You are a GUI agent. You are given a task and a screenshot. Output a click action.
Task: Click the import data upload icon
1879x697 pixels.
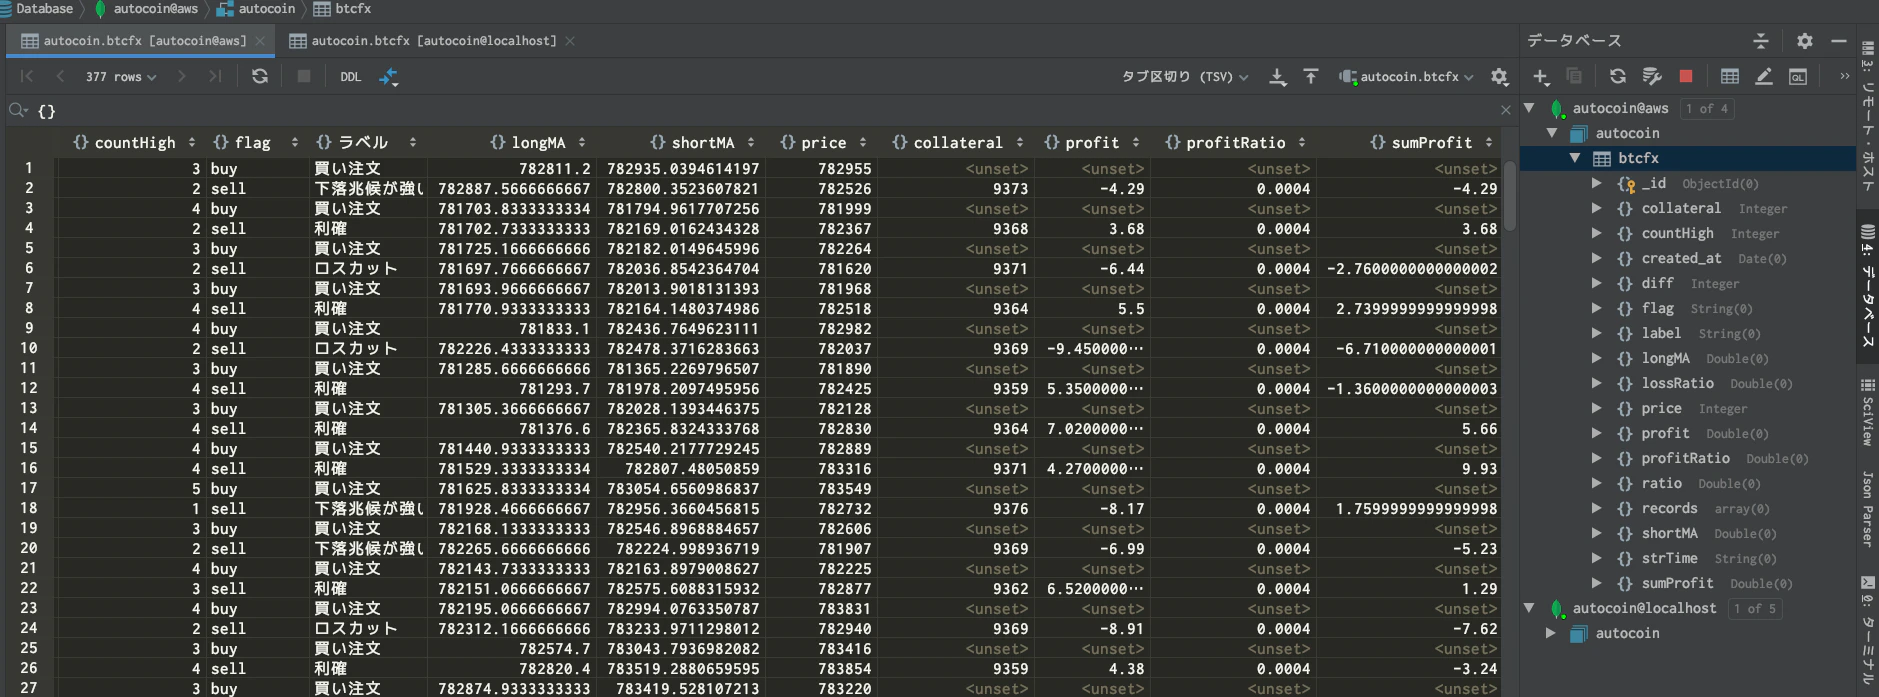(1311, 76)
